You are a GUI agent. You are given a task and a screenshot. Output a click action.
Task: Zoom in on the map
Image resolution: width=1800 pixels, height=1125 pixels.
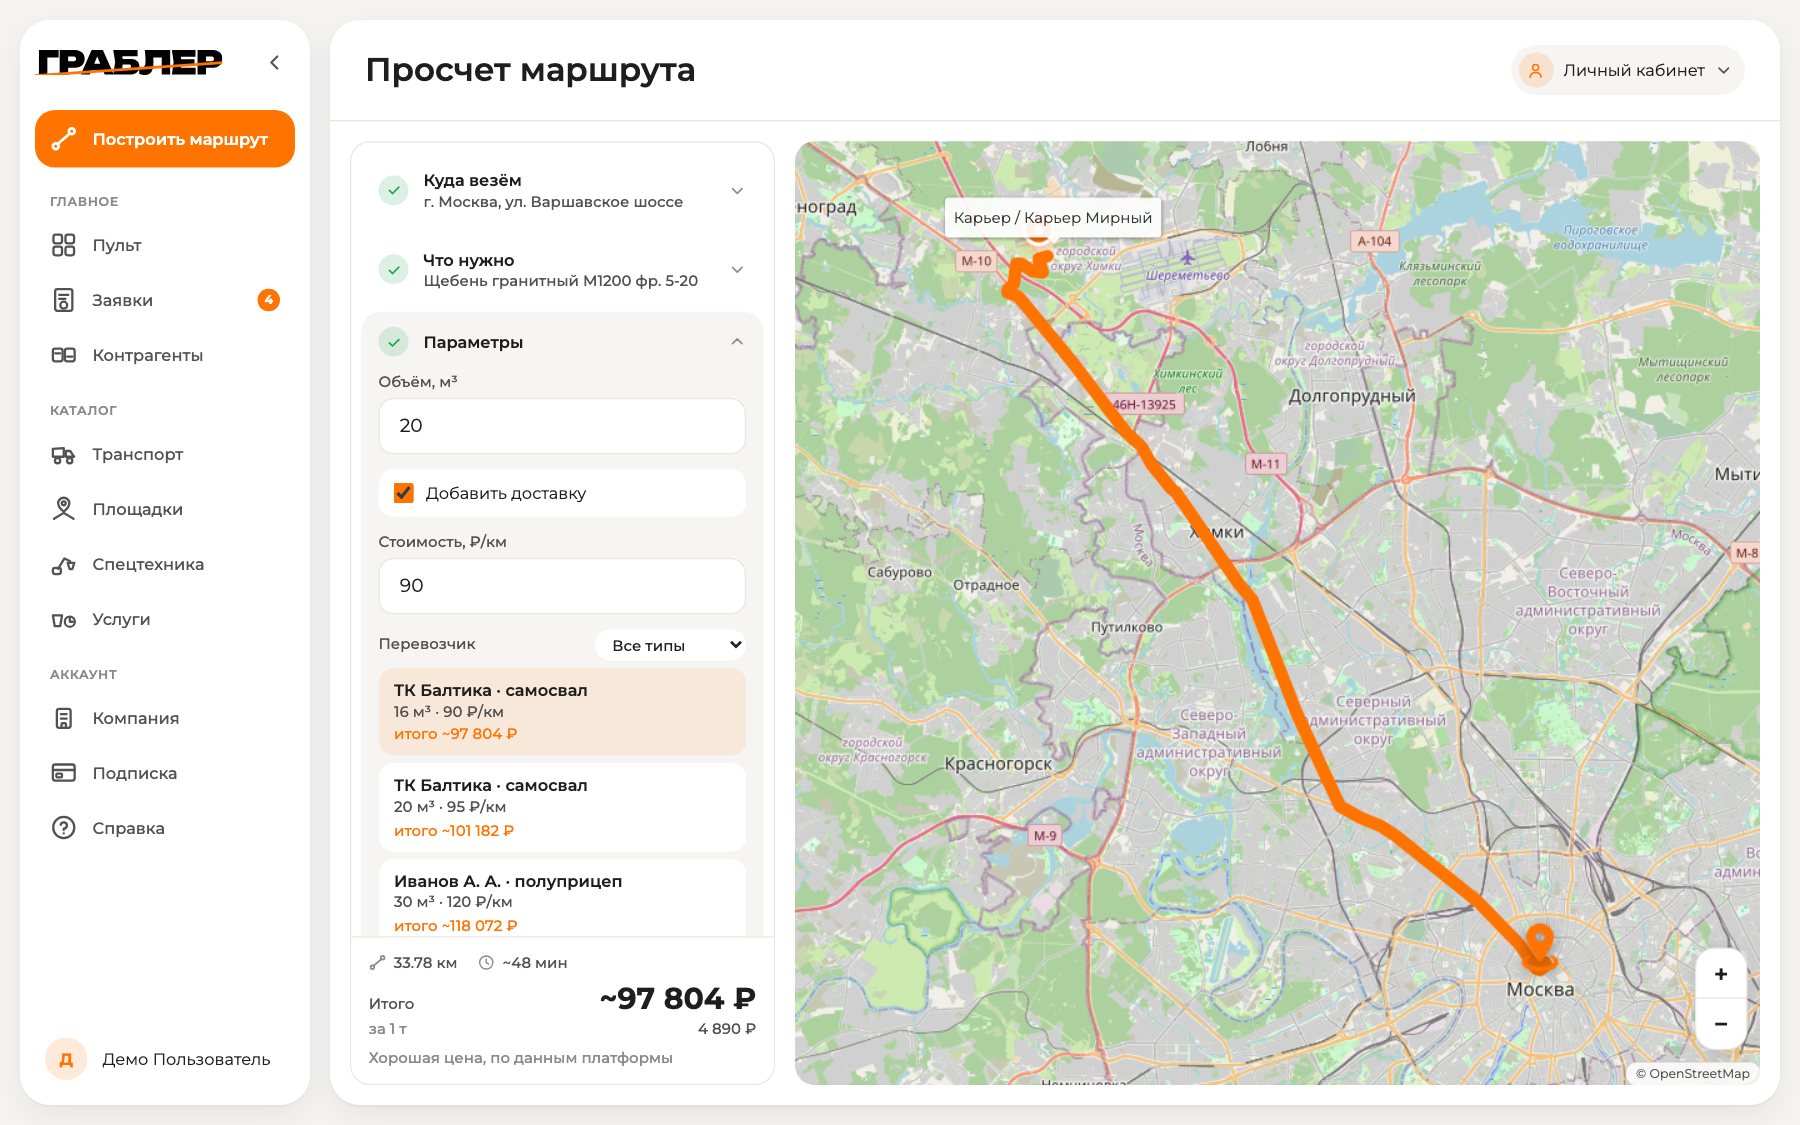tap(1721, 974)
